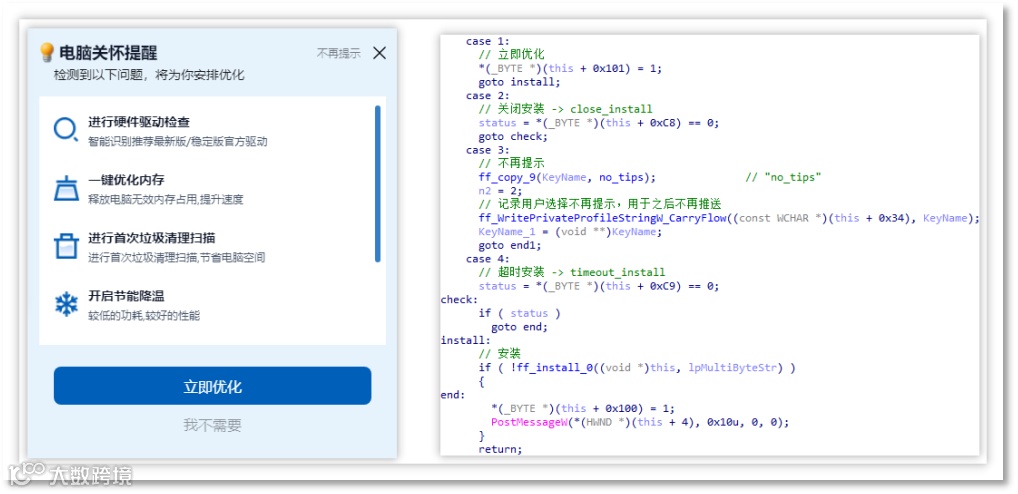Click description 智能识别推荐最新版/稳定版官方驱动
1018x494 pixels.
(x=178, y=142)
